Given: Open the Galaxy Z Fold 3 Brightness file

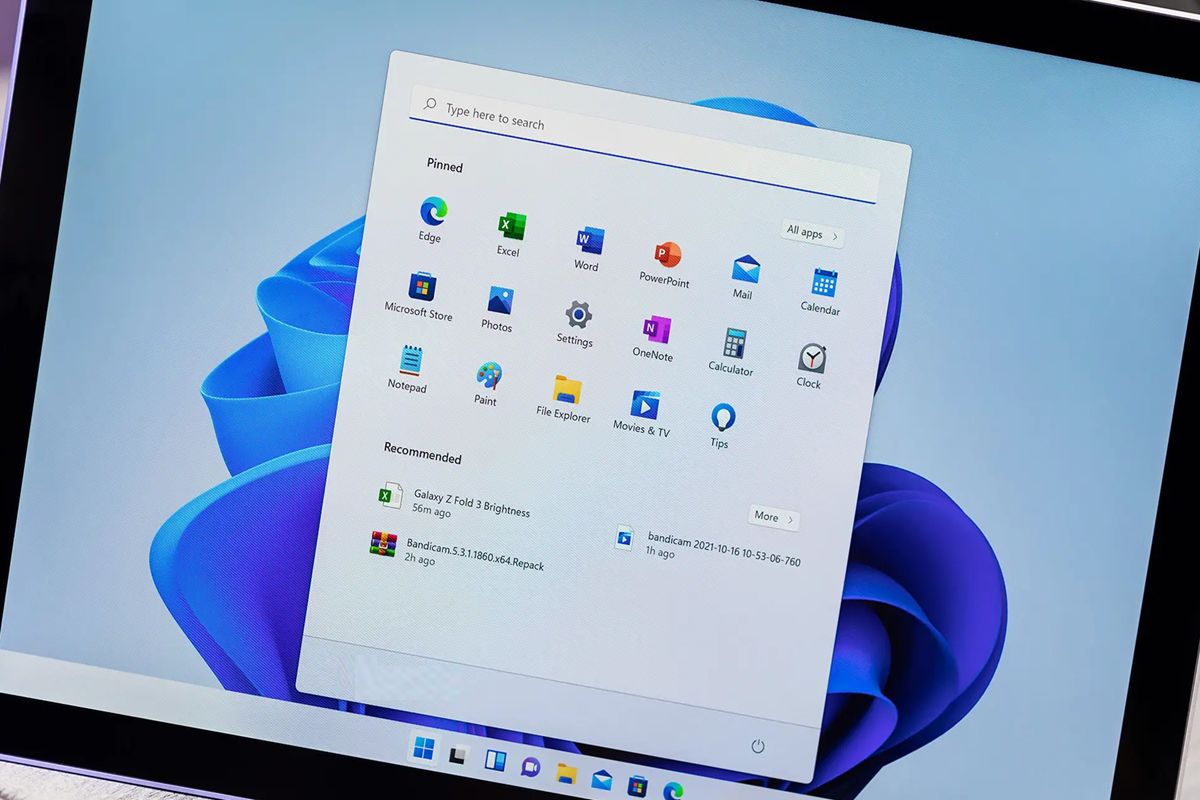Looking at the screenshot, I should (454, 501).
